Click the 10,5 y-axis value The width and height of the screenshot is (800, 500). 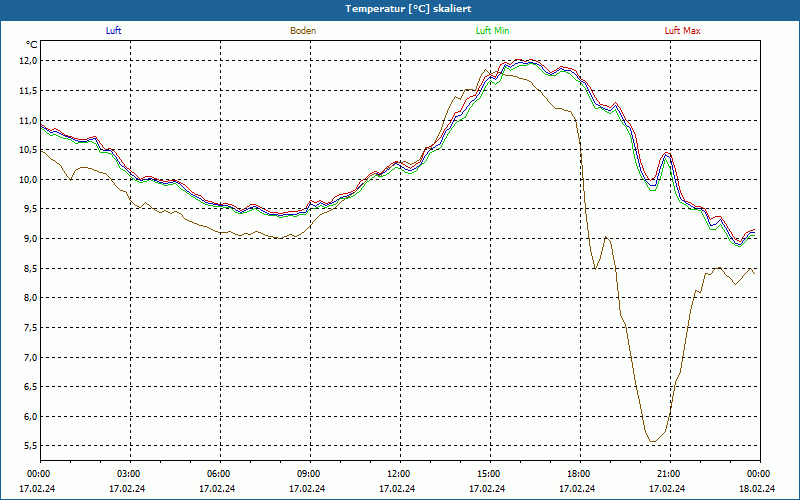[x=29, y=150]
